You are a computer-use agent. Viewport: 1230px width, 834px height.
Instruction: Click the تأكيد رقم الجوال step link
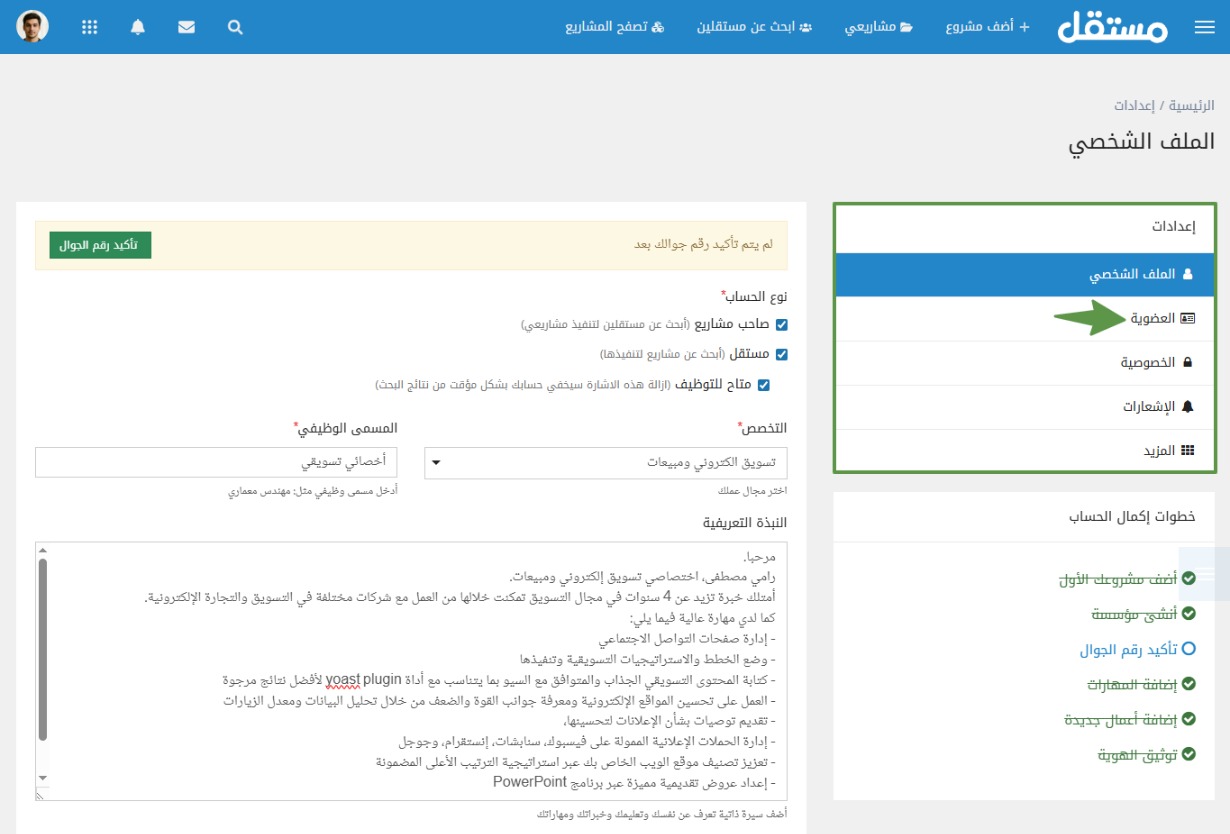tap(1128, 649)
